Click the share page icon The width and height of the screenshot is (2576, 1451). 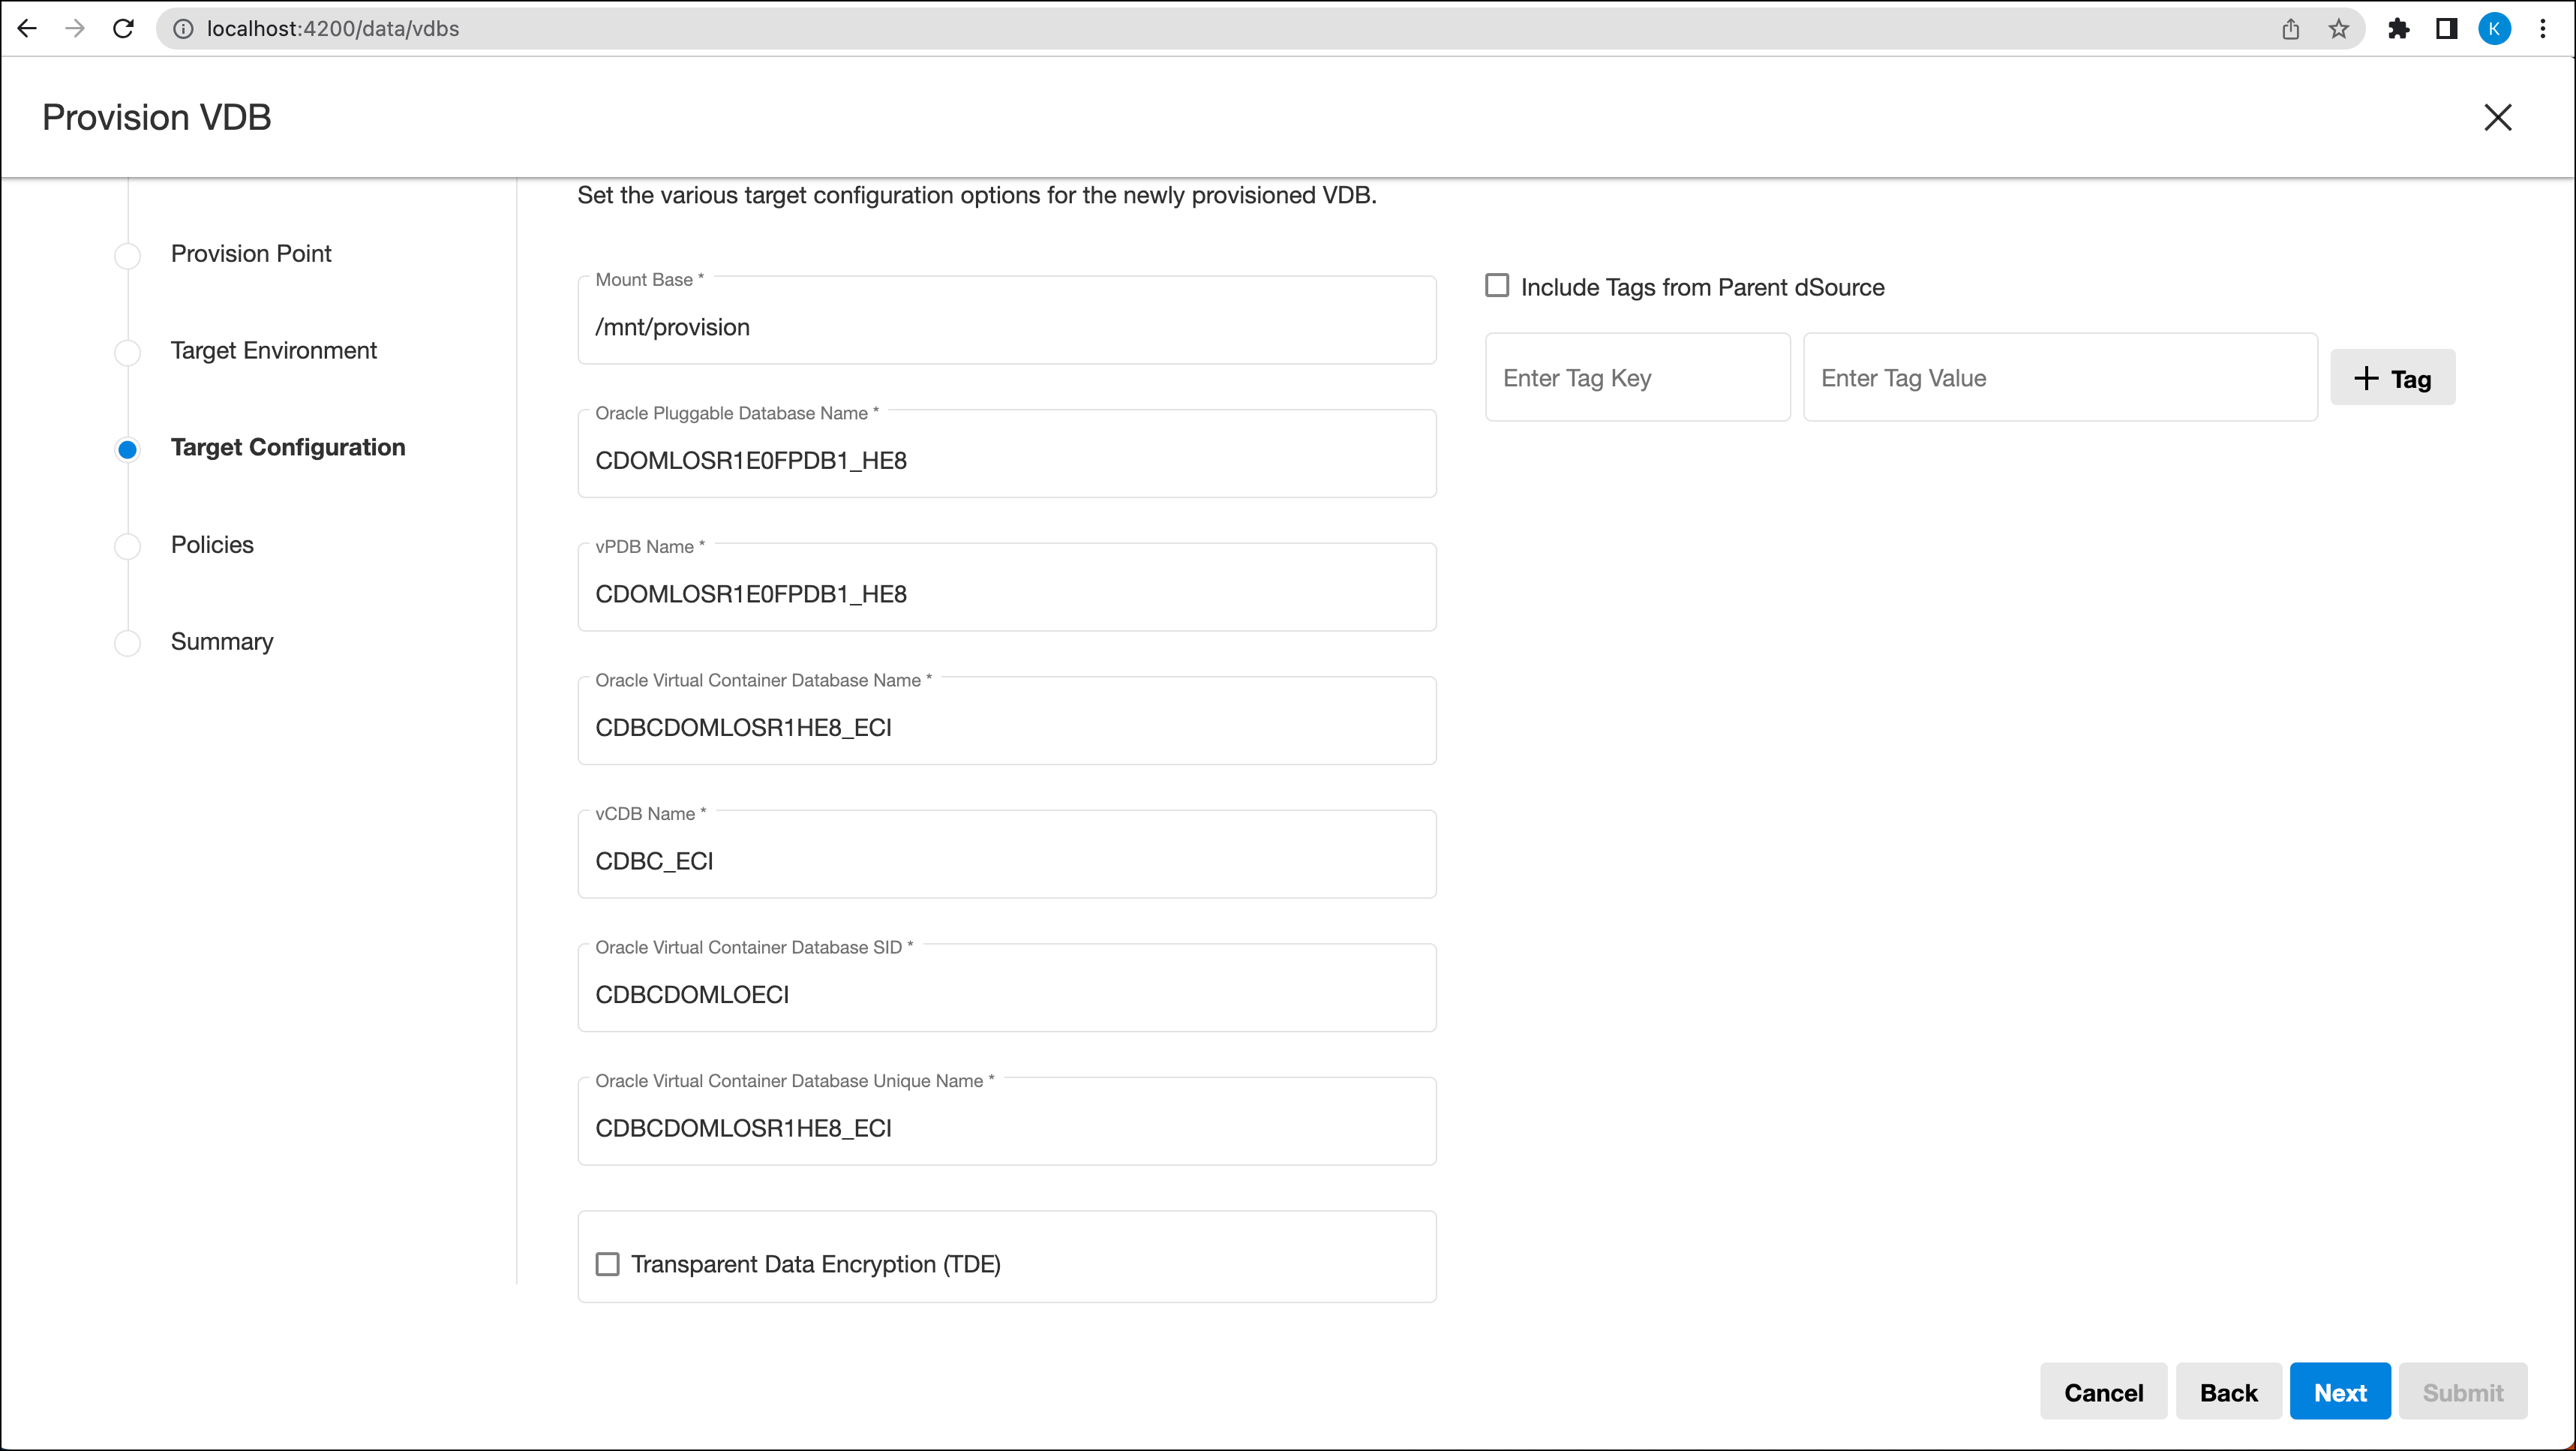(x=2290, y=29)
